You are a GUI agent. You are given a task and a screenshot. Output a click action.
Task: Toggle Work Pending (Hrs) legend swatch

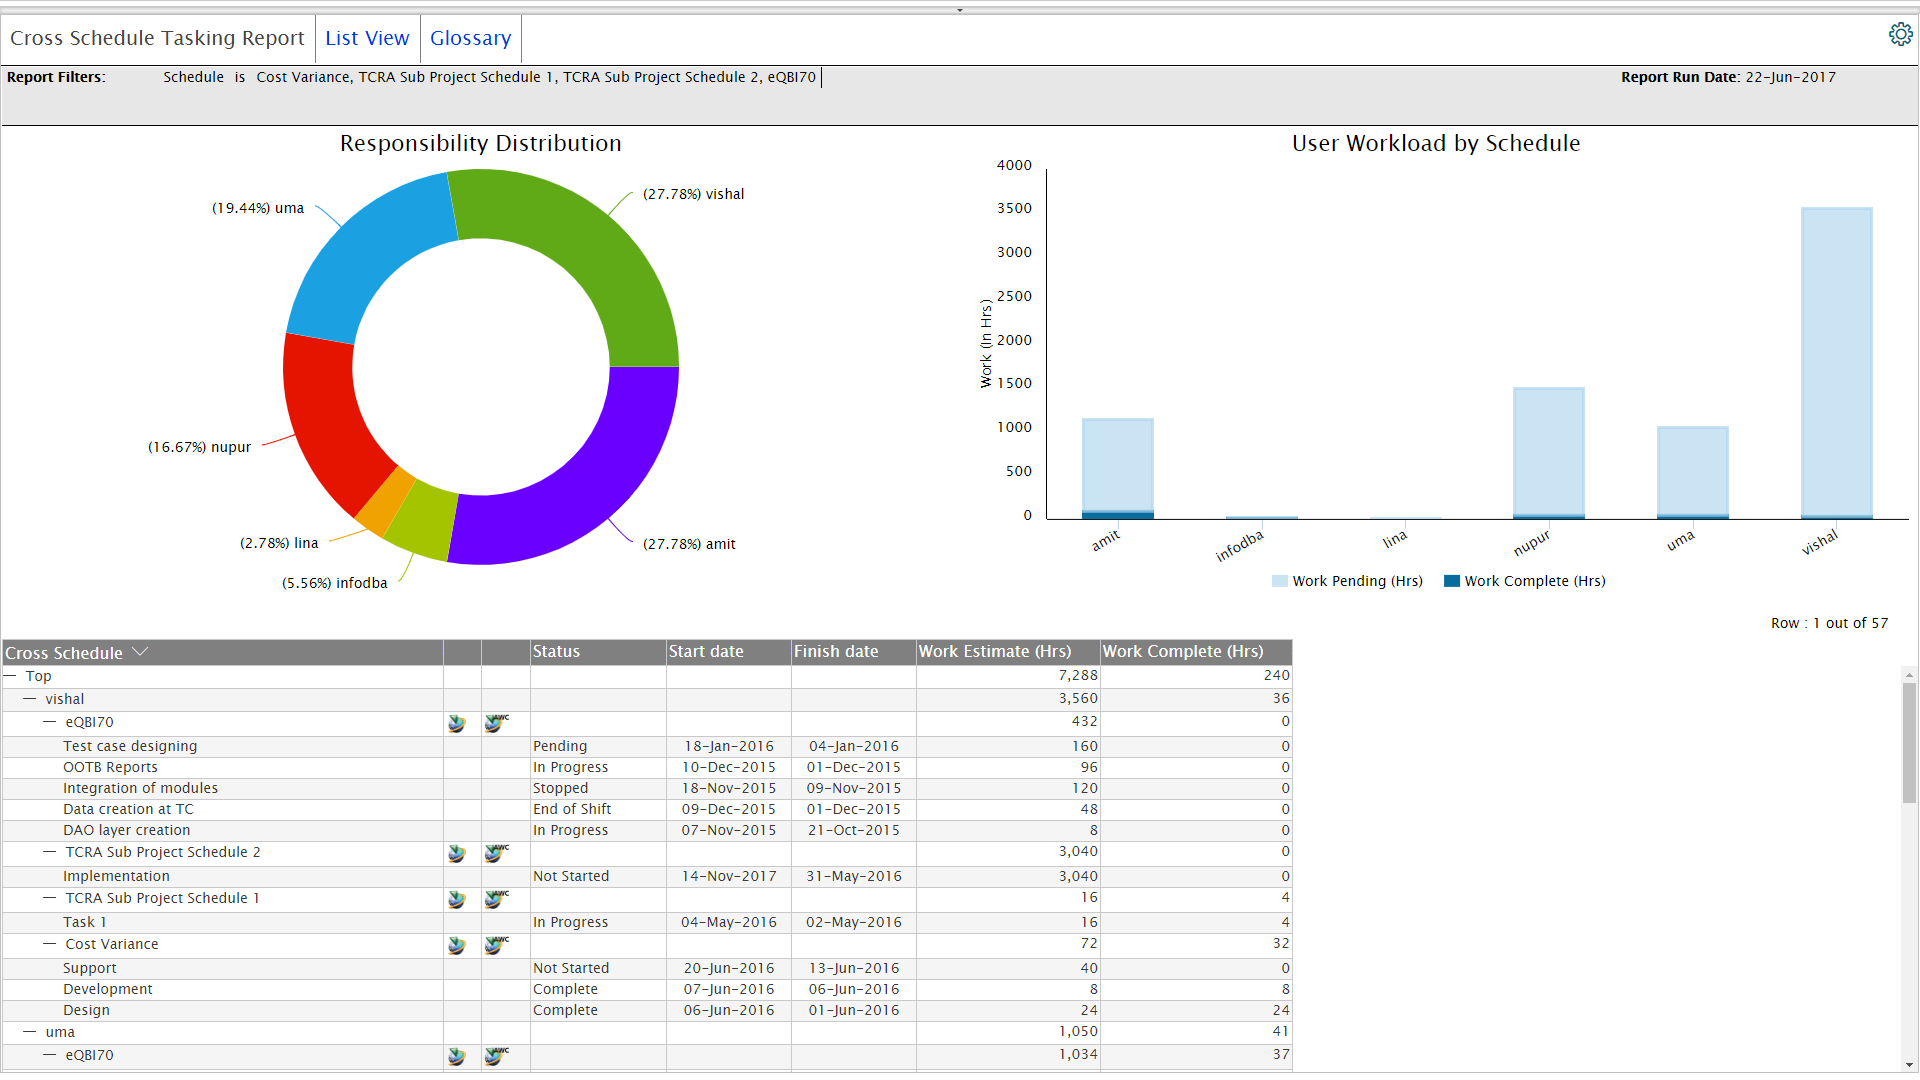(1279, 581)
